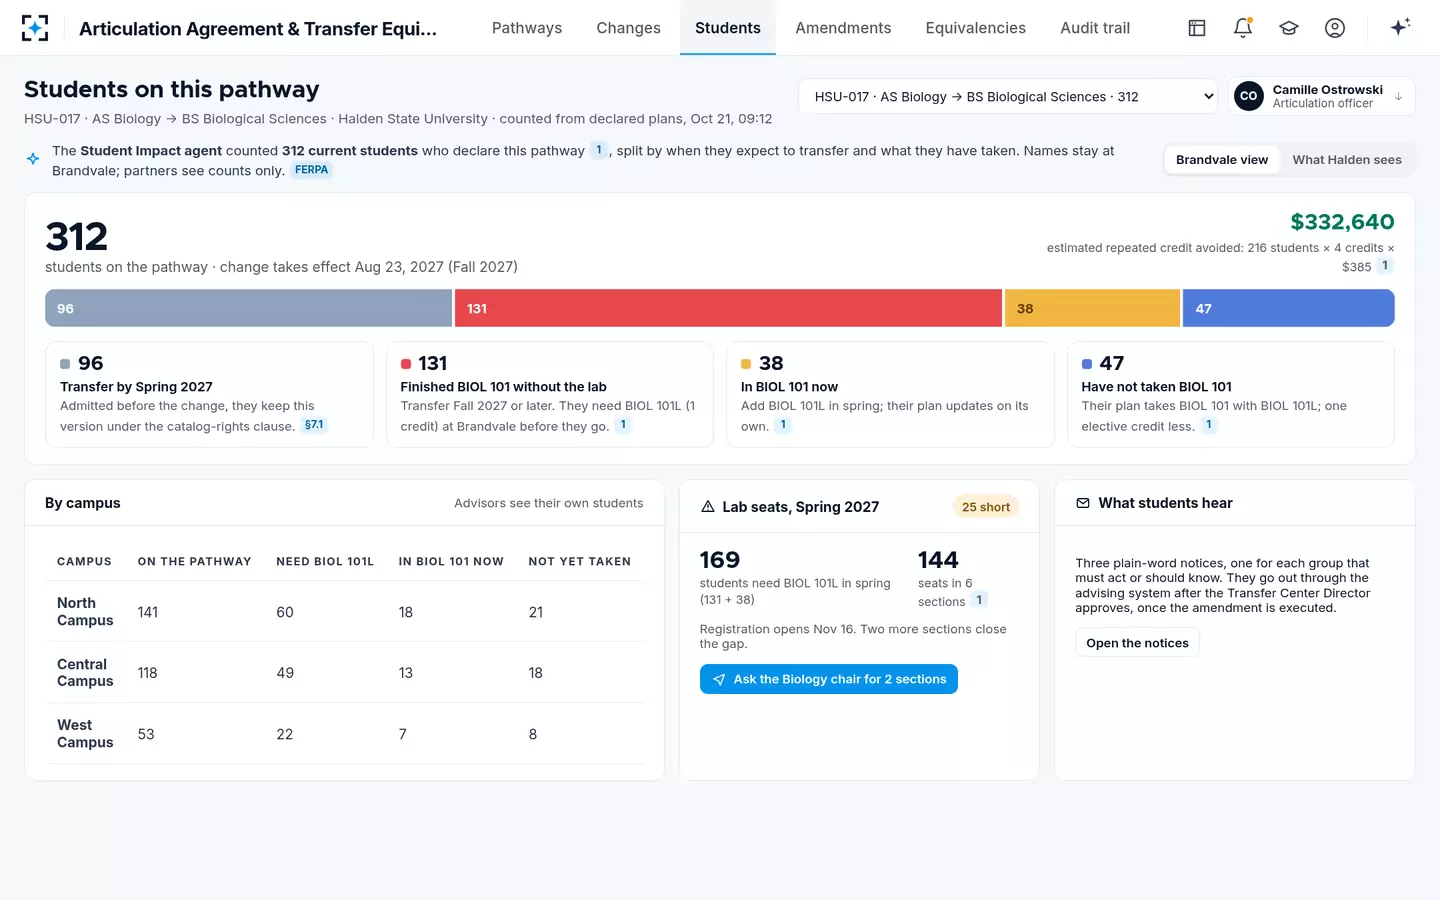The height and width of the screenshot is (900, 1440).
Task: Click the blue 47 bar segment
Action: click(1289, 308)
